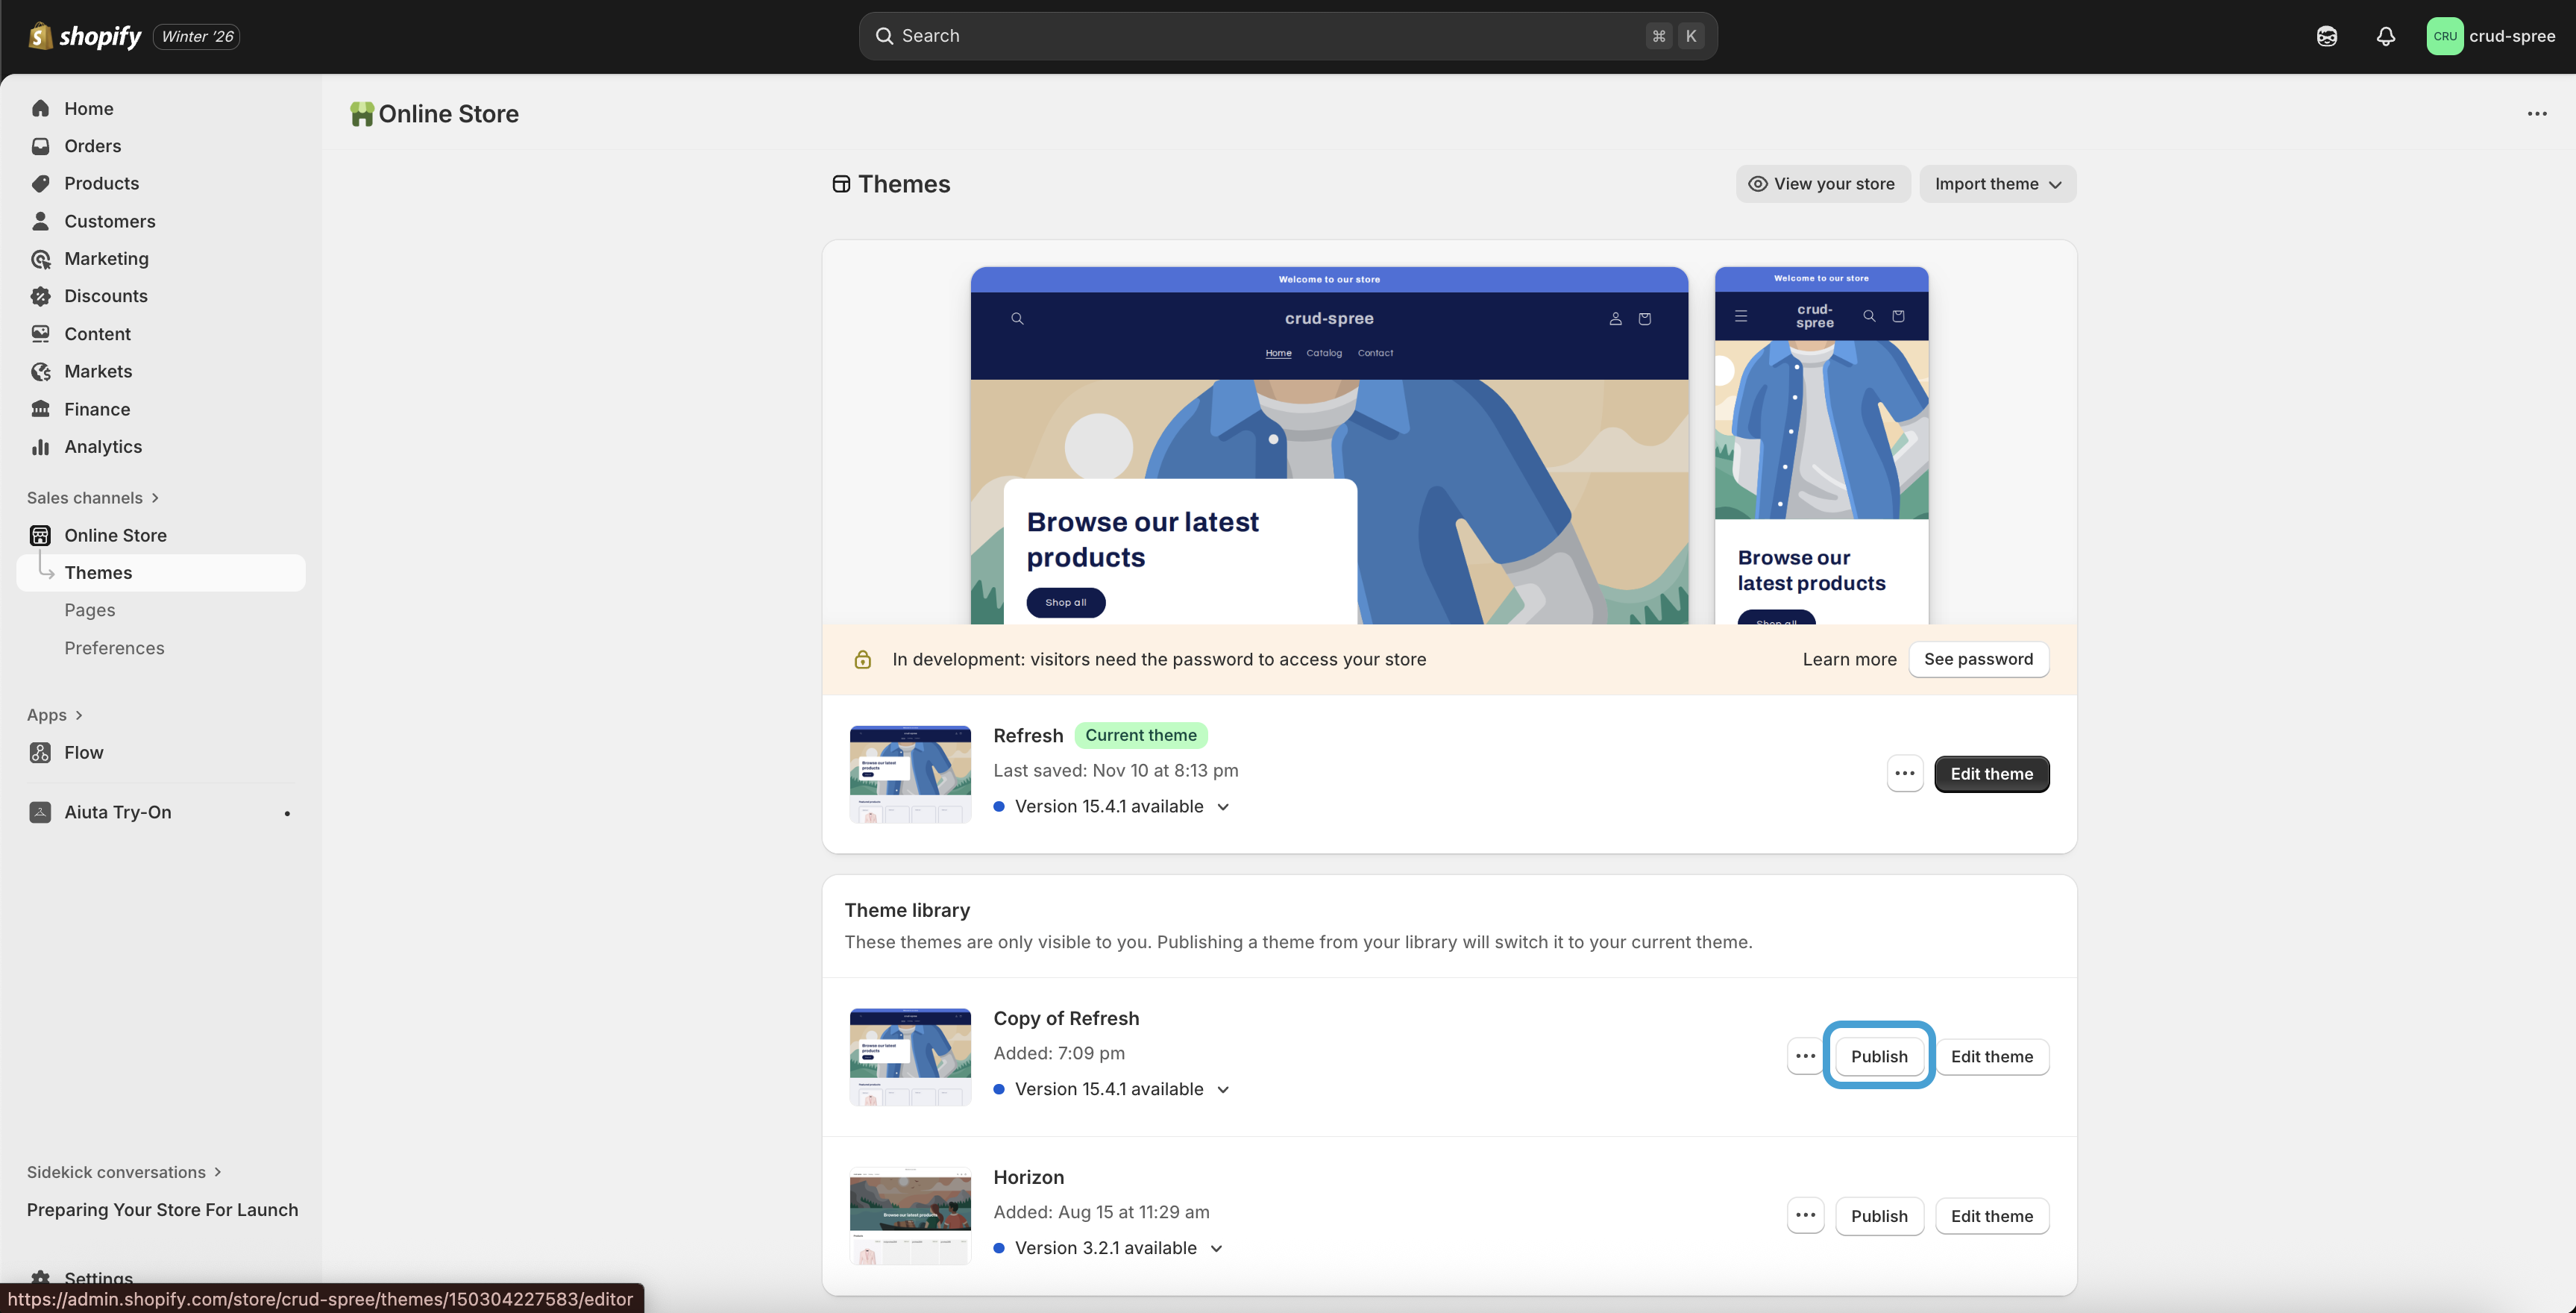
Task: Open Preparing Your Store For Launch conversation
Action: click(162, 1210)
